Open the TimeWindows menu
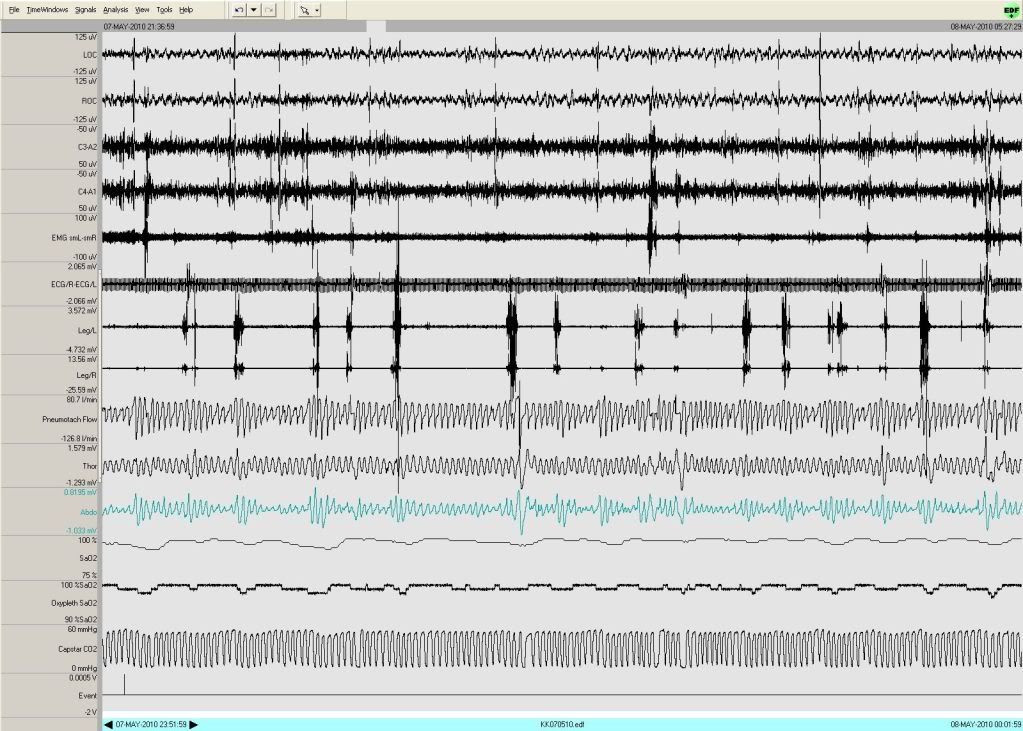 [47, 9]
